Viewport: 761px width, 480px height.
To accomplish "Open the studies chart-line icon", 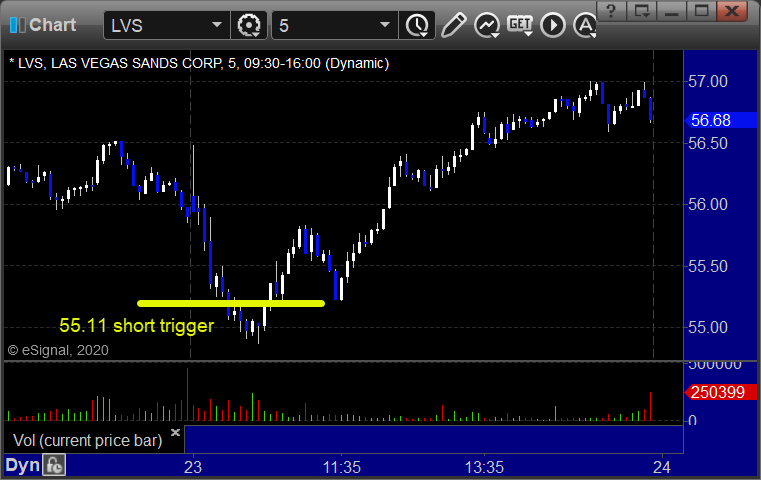I will 487,25.
